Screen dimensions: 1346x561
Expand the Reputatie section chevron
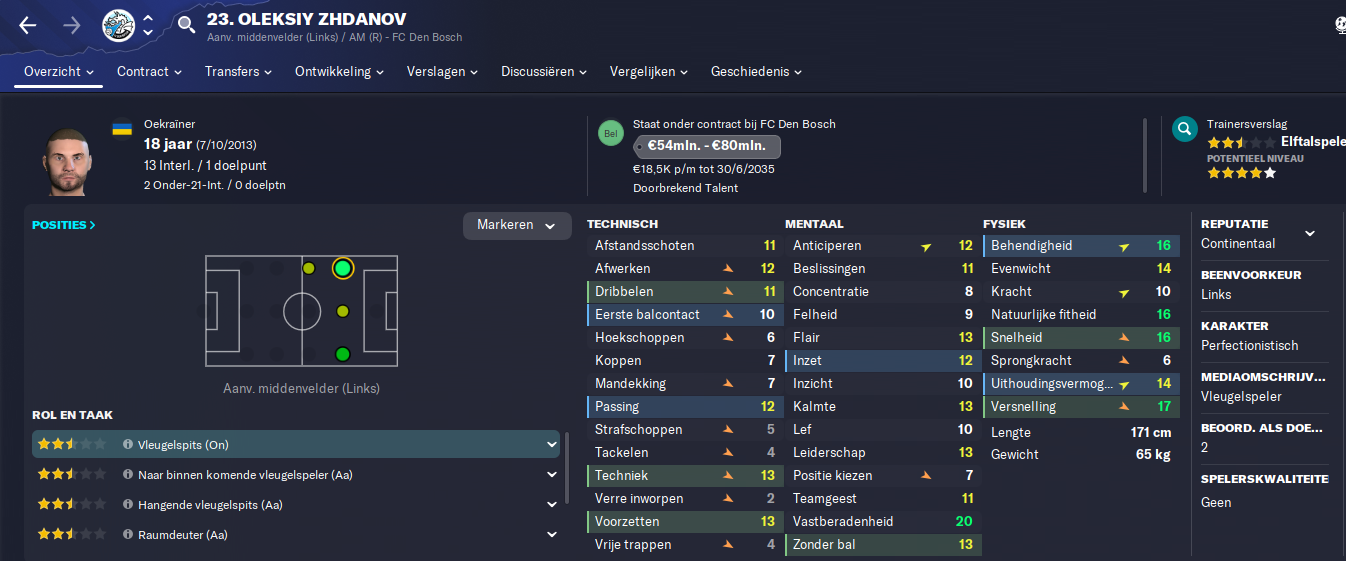coord(1310,234)
